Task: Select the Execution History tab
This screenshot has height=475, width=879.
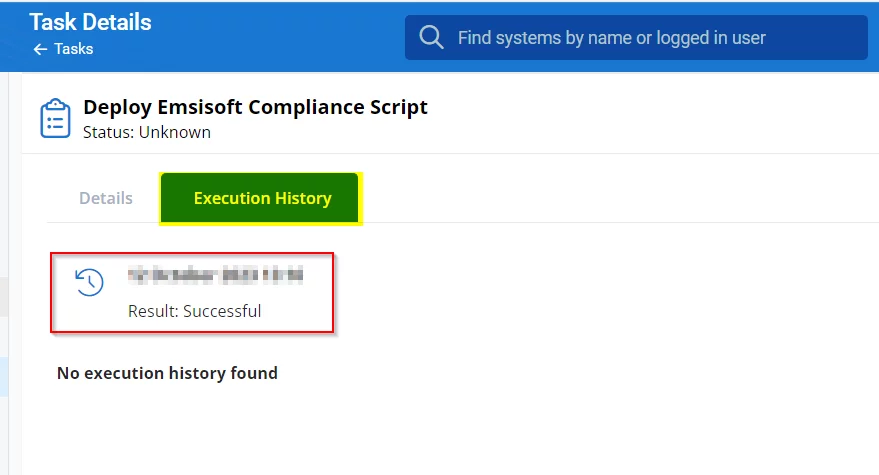Action: point(261,198)
